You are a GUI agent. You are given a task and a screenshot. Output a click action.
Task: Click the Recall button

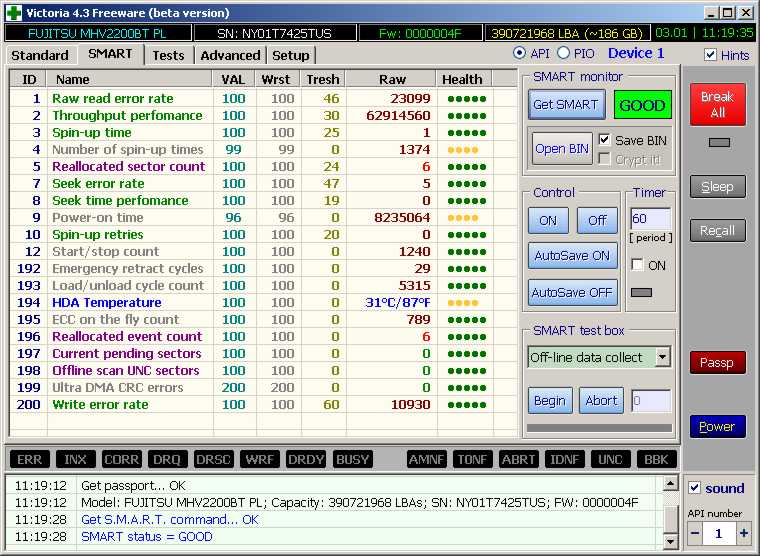click(718, 231)
